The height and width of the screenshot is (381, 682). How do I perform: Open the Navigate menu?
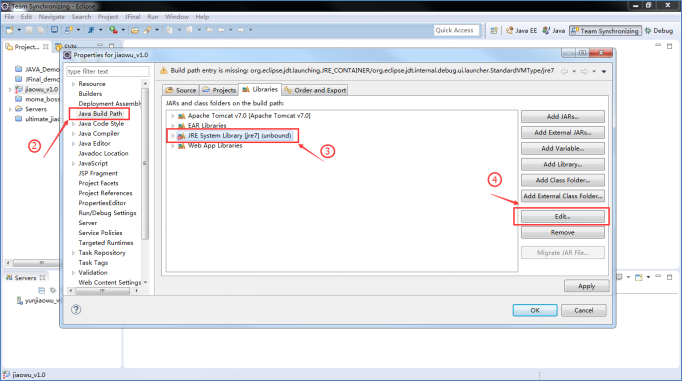click(51, 17)
